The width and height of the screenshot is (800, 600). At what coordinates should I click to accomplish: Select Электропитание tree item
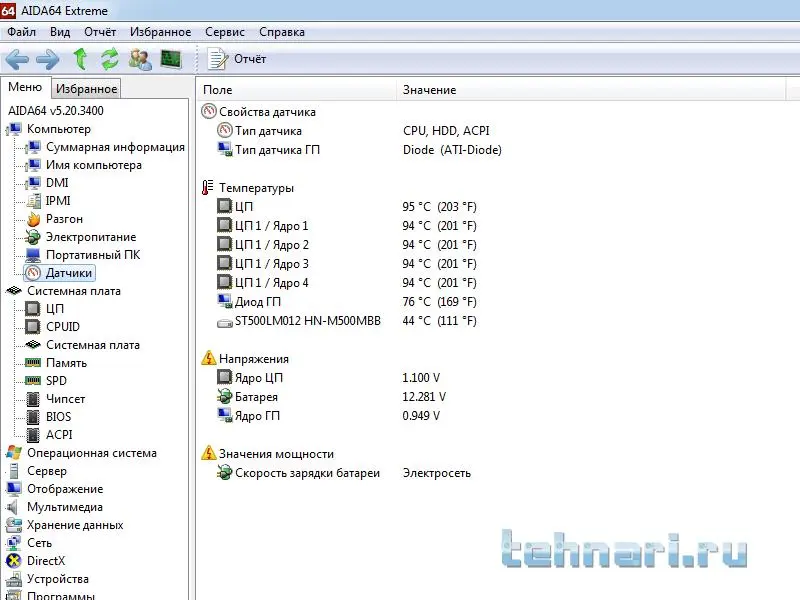click(91, 237)
